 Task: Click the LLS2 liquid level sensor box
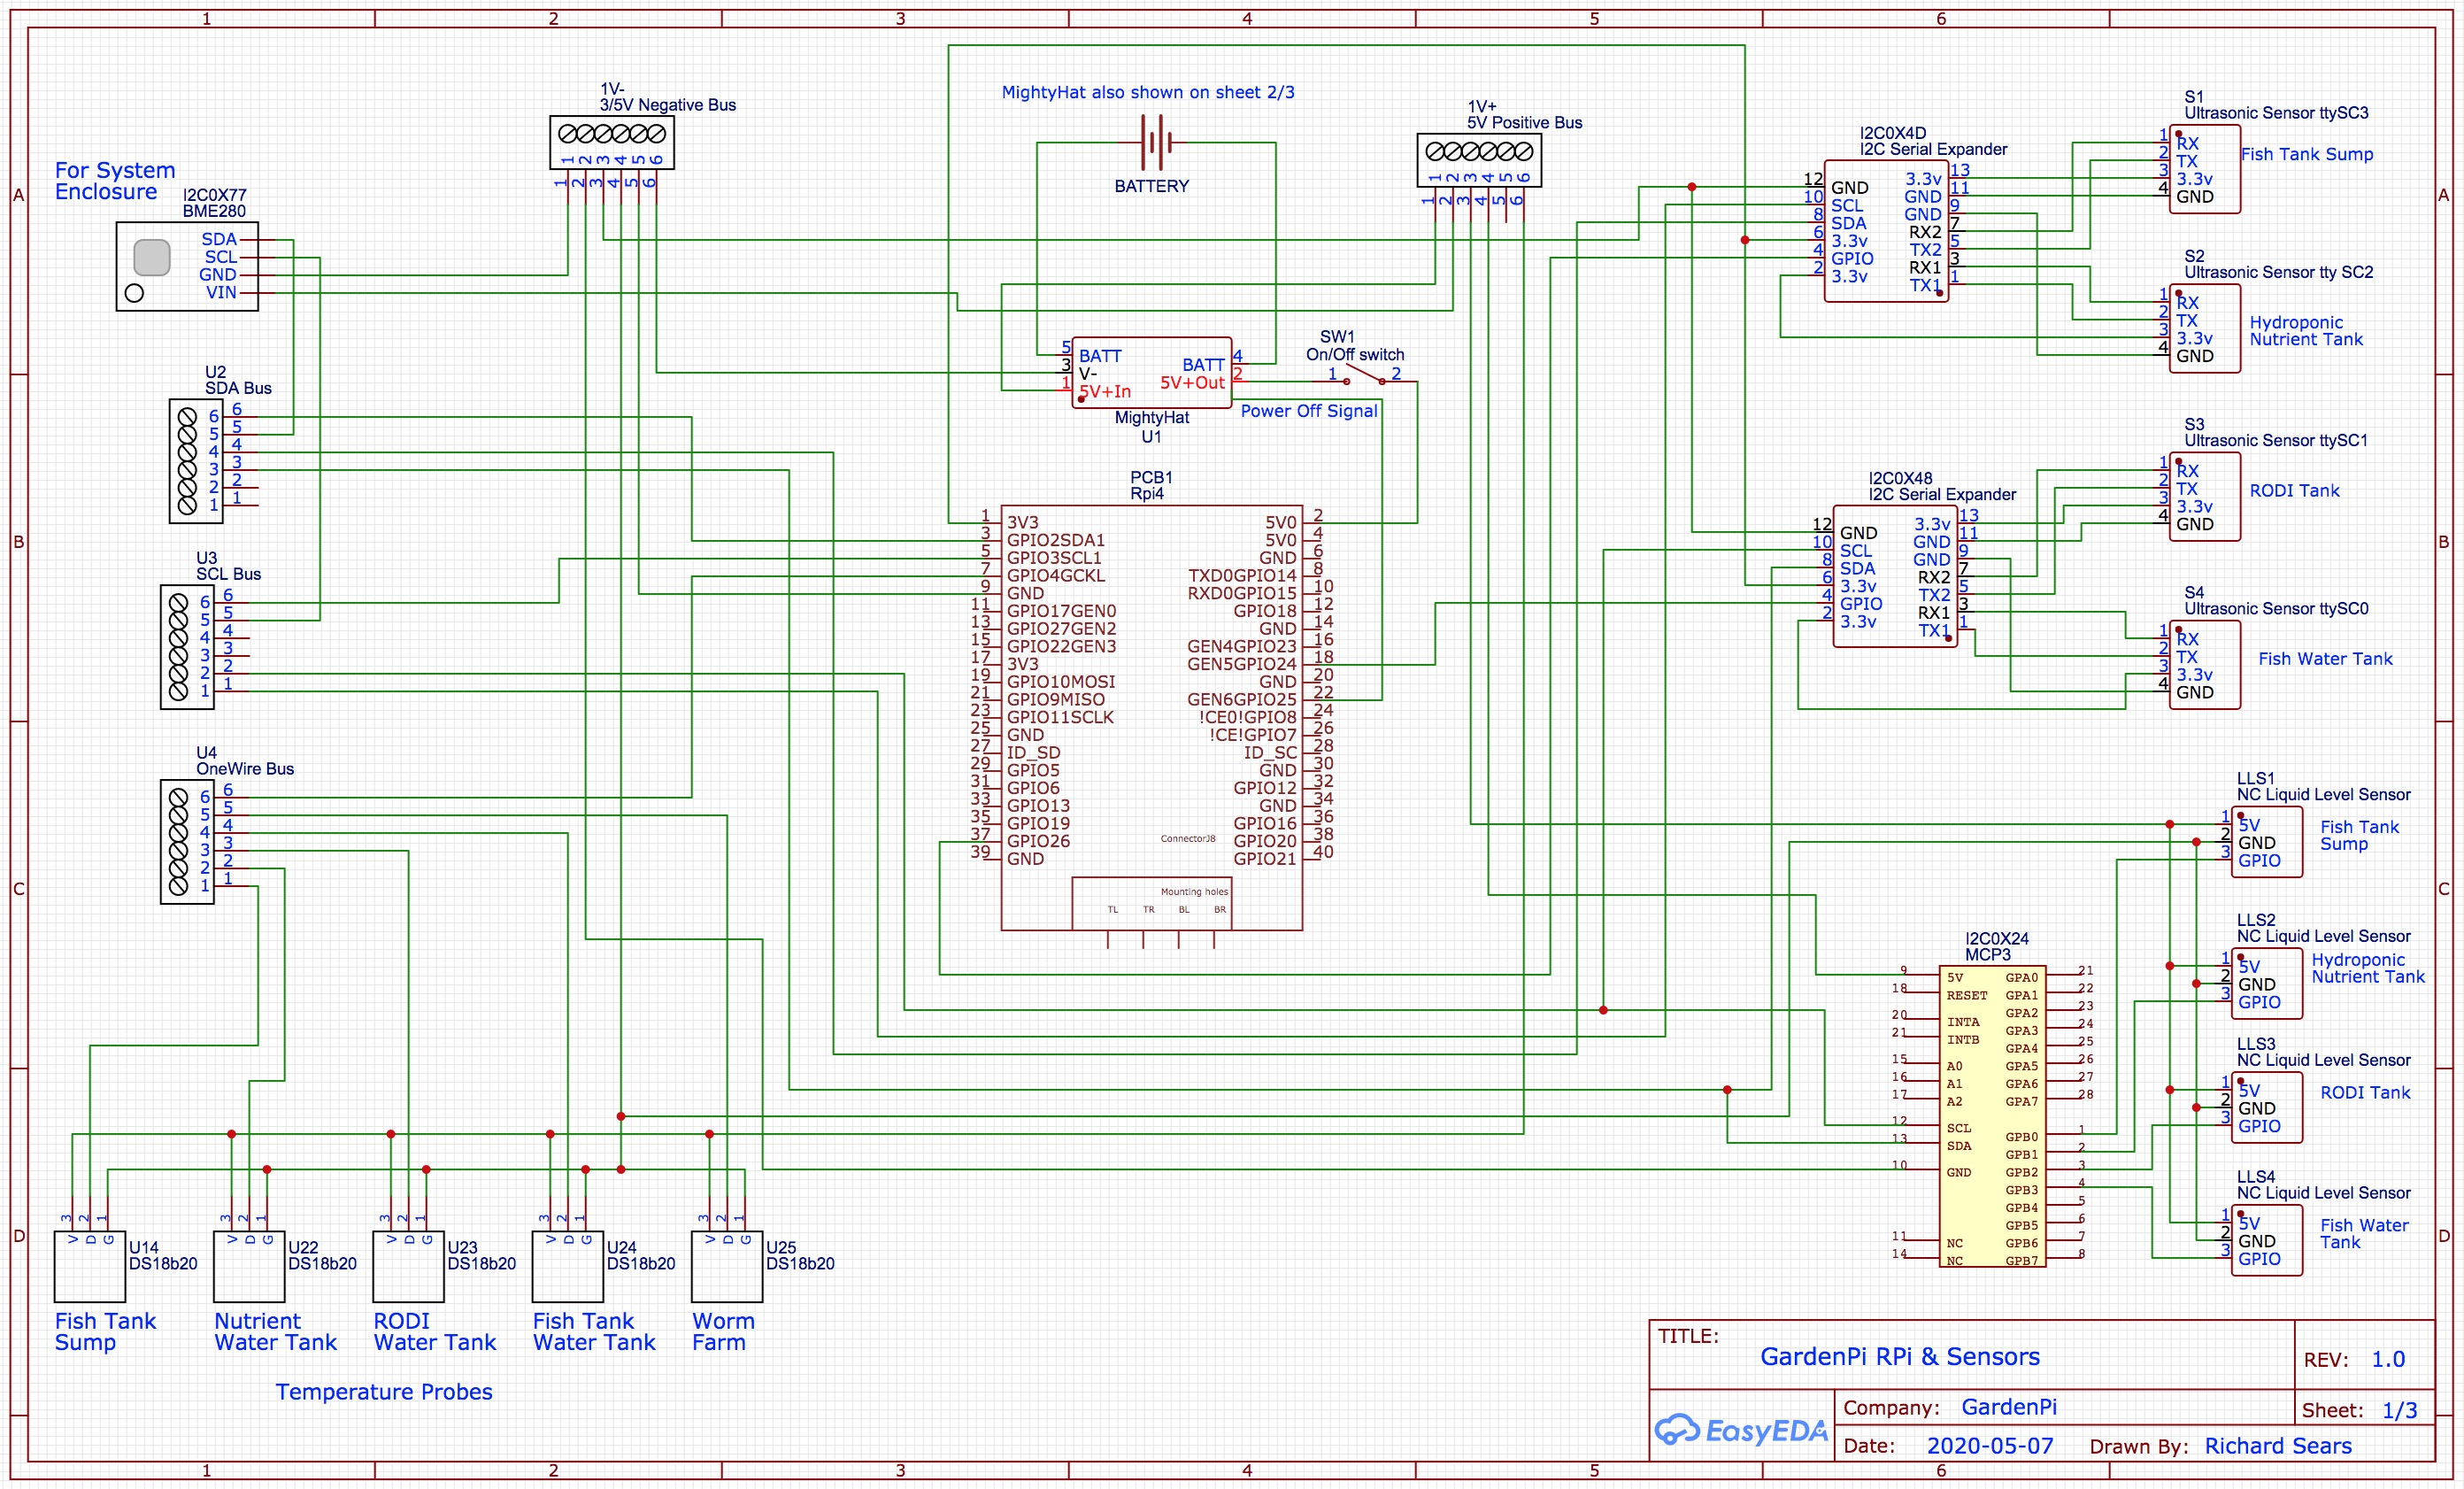click(2267, 984)
